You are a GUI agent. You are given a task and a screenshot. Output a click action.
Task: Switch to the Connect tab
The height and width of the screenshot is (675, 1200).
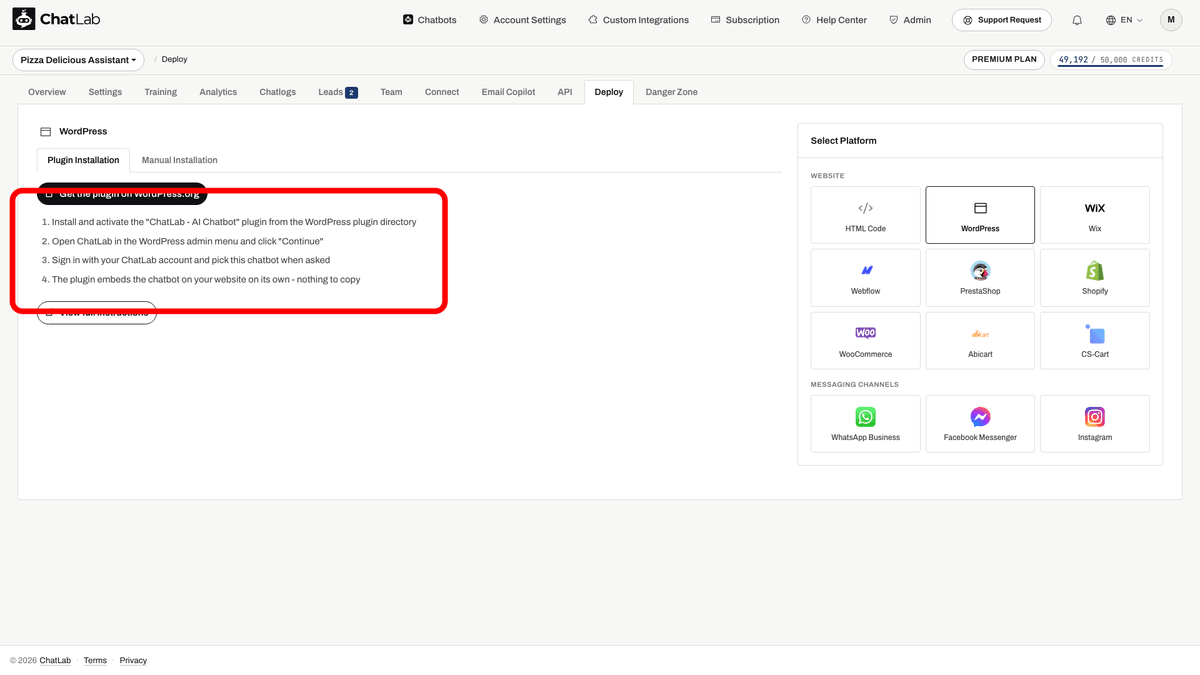point(442,92)
